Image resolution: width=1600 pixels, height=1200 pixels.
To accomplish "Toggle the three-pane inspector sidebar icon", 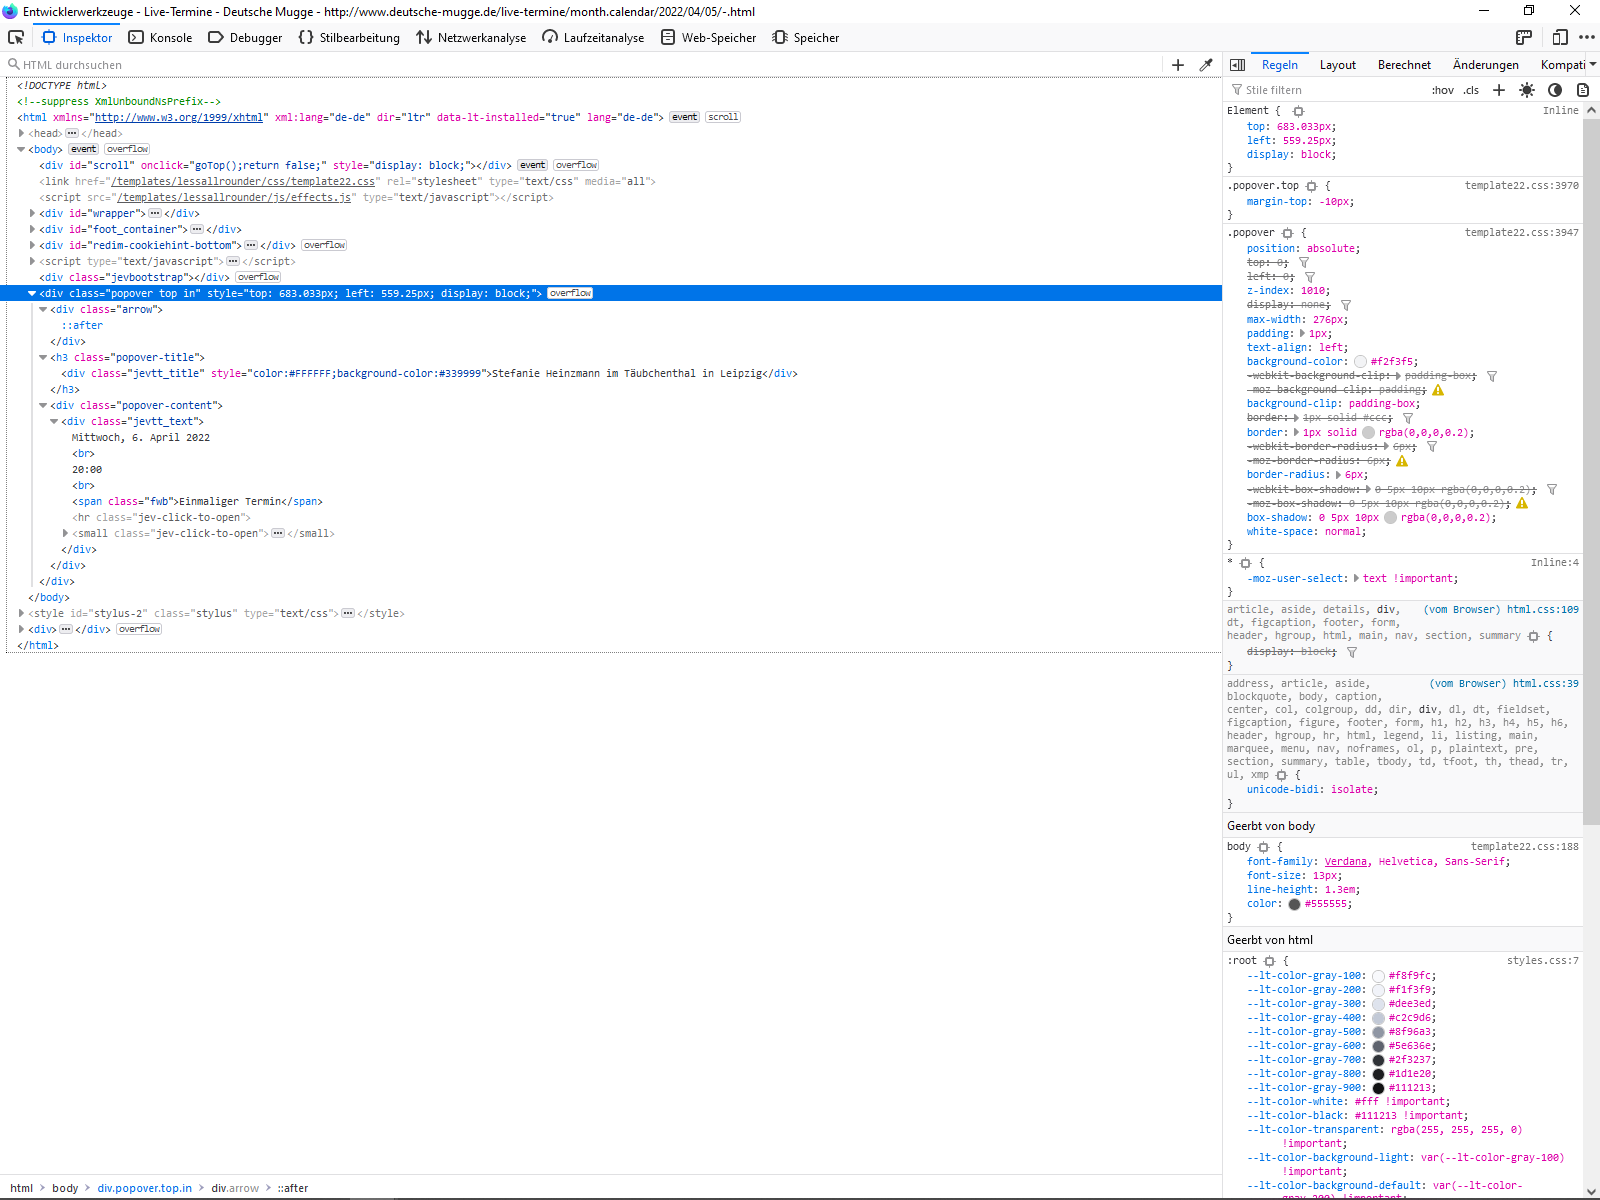I will tap(1237, 65).
